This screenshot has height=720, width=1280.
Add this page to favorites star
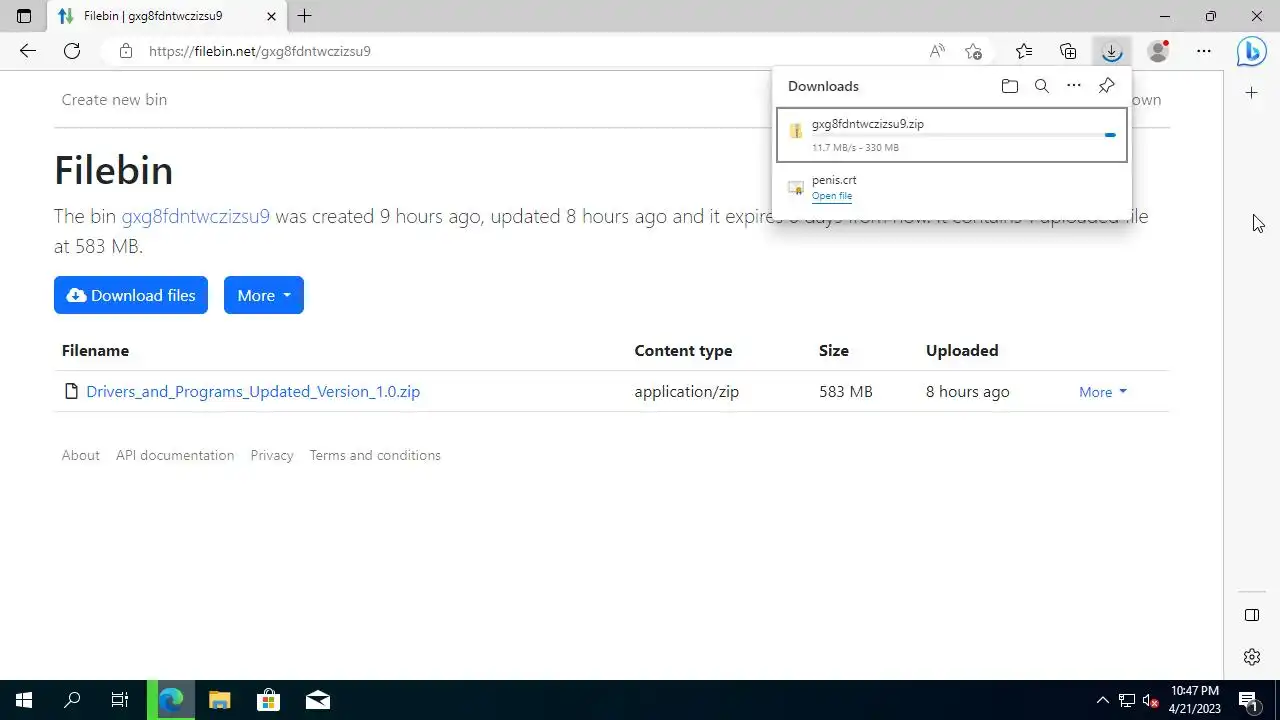(x=974, y=51)
